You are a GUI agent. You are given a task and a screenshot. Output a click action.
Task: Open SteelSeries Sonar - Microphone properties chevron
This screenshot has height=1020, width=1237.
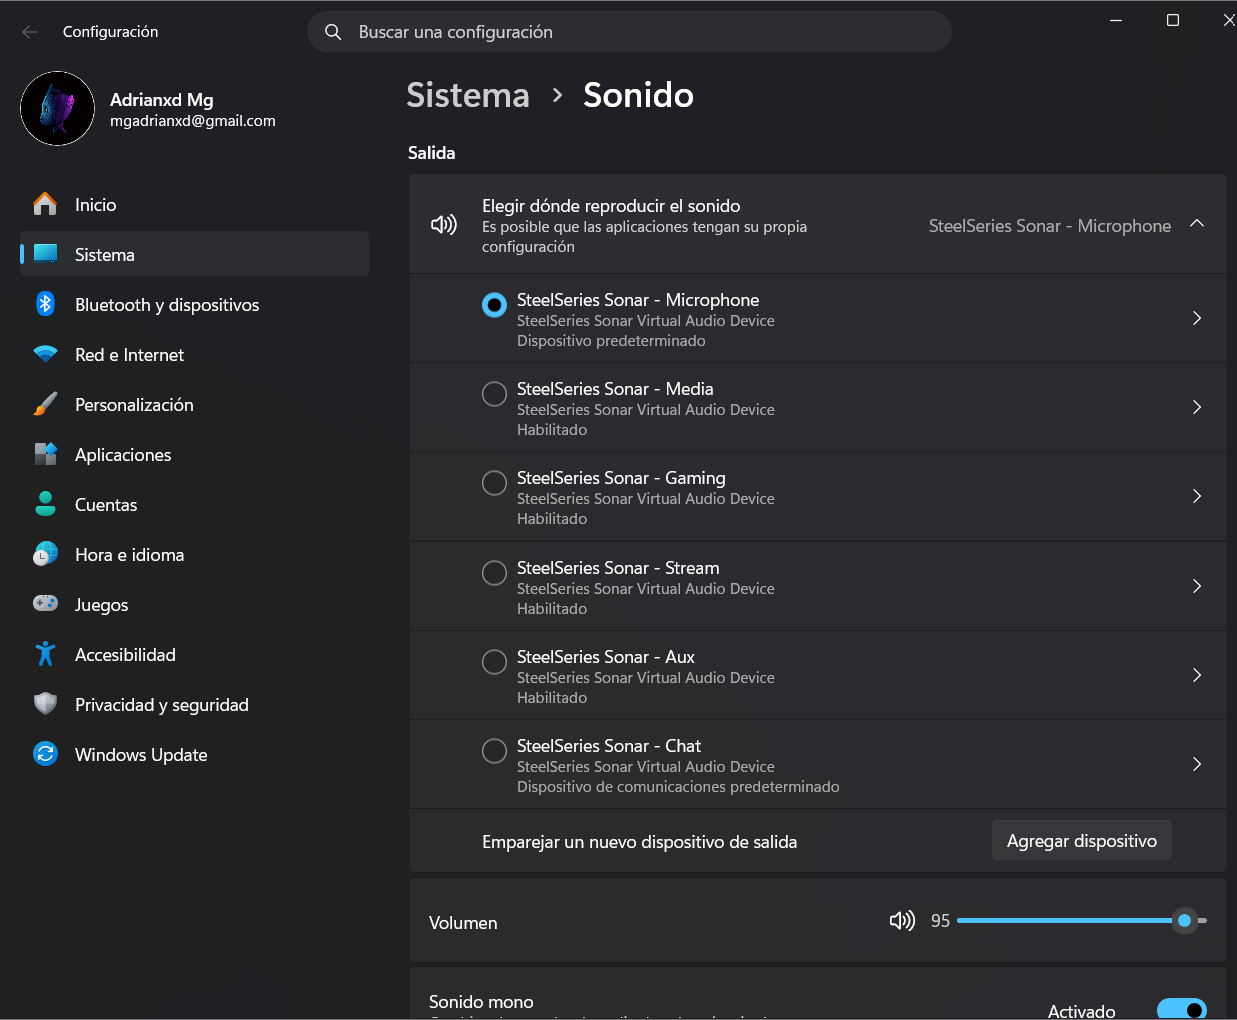(x=1197, y=318)
